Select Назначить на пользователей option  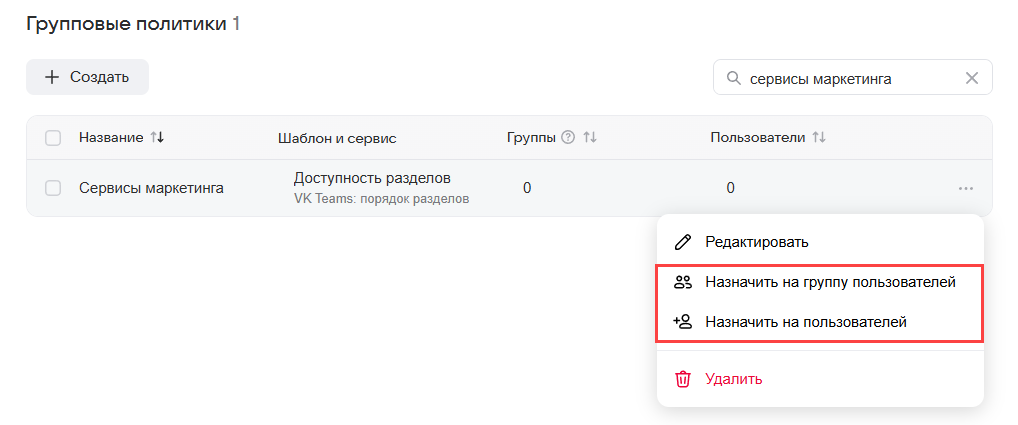(805, 322)
